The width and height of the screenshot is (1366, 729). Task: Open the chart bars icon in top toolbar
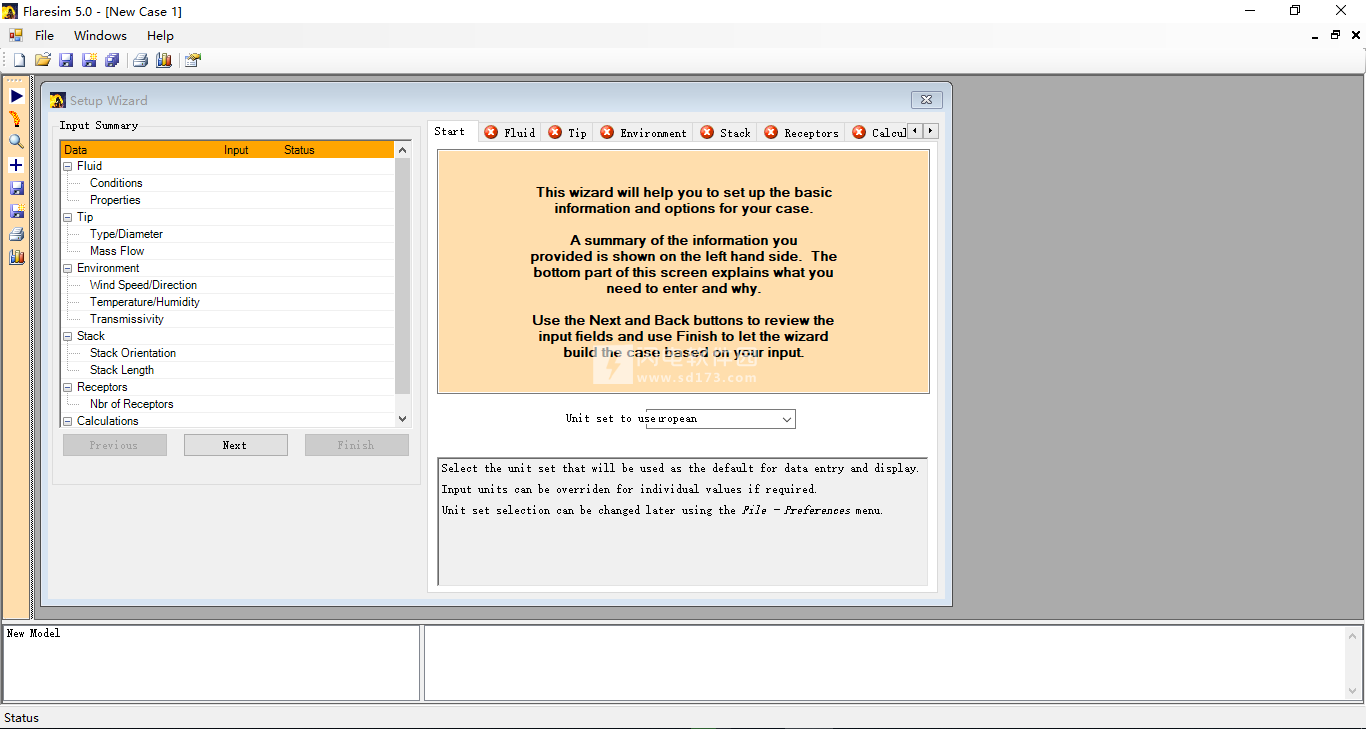[164, 60]
